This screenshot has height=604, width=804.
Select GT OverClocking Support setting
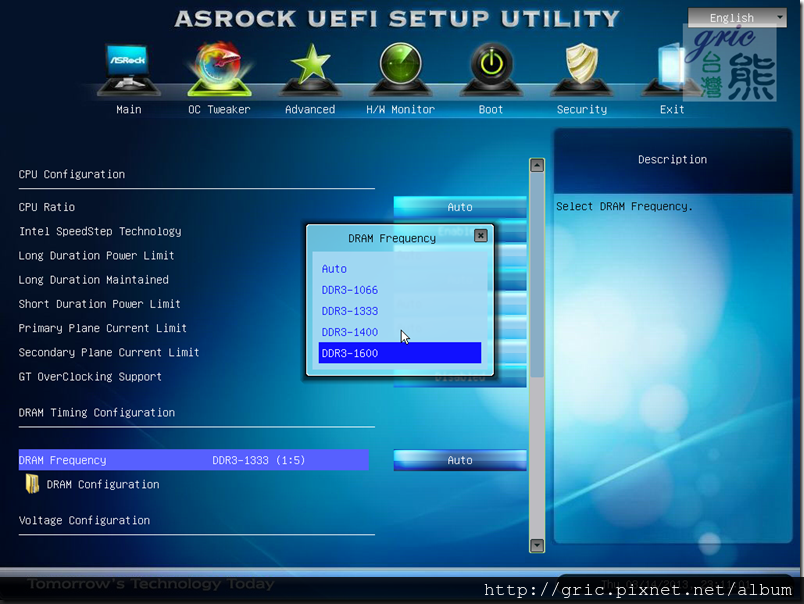point(90,377)
